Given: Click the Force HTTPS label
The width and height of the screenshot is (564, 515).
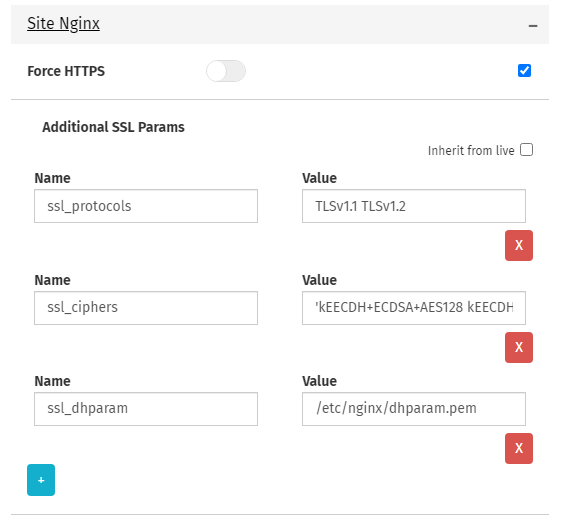Looking at the screenshot, I should (x=66, y=71).
